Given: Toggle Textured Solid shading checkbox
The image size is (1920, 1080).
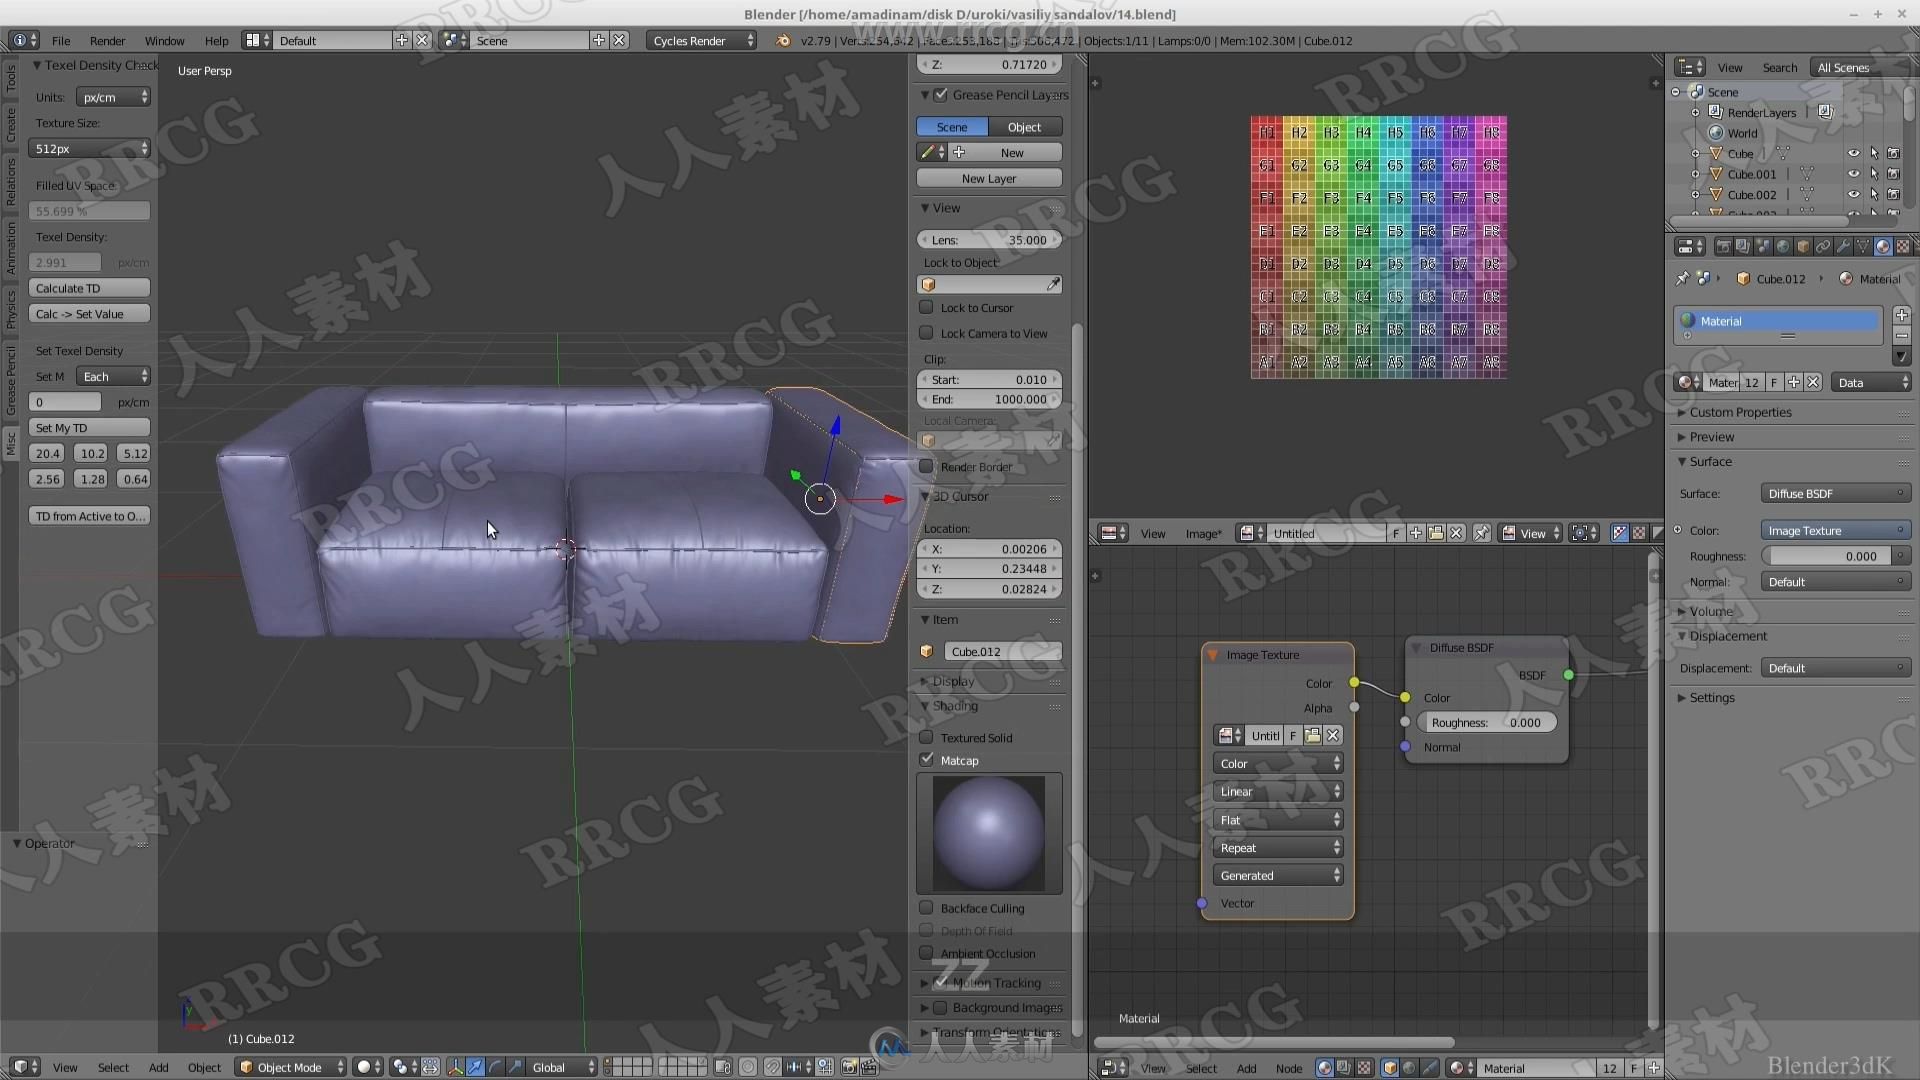Looking at the screenshot, I should [927, 737].
